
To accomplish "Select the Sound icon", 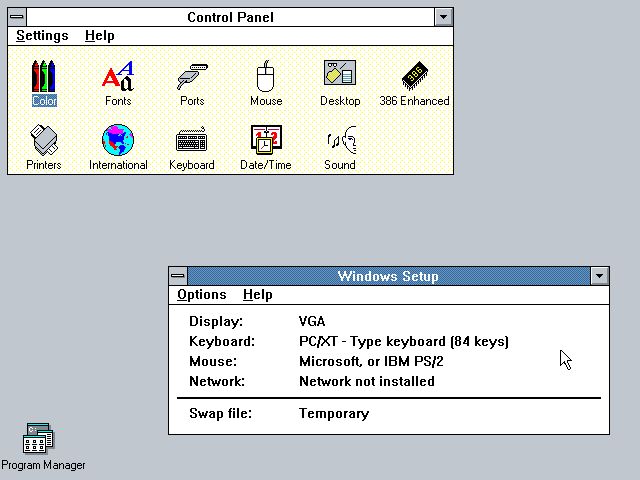I will (340, 140).
